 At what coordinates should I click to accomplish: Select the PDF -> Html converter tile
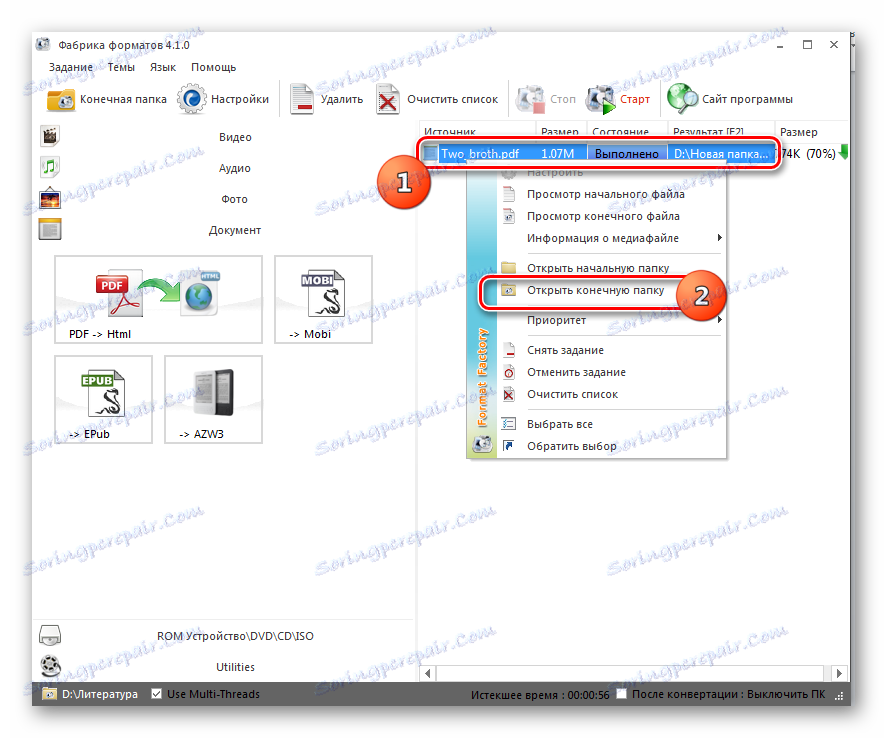pyautogui.click(x=158, y=300)
